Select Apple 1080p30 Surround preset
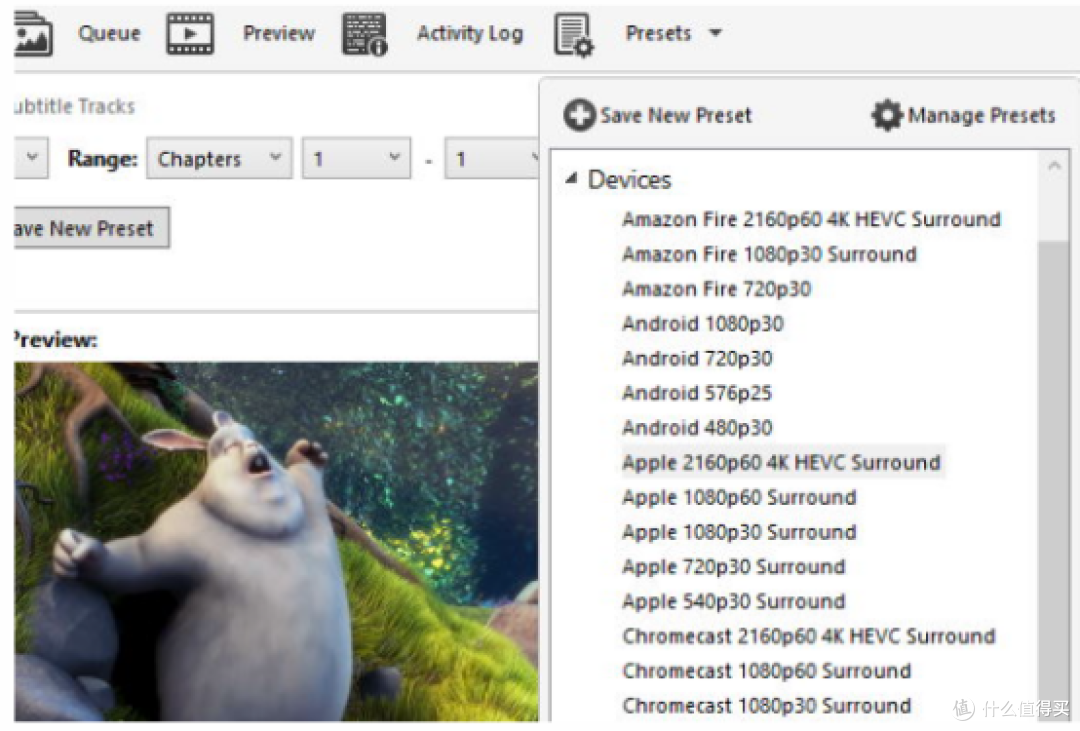Image resolution: width=1080 pixels, height=731 pixels. point(739,532)
